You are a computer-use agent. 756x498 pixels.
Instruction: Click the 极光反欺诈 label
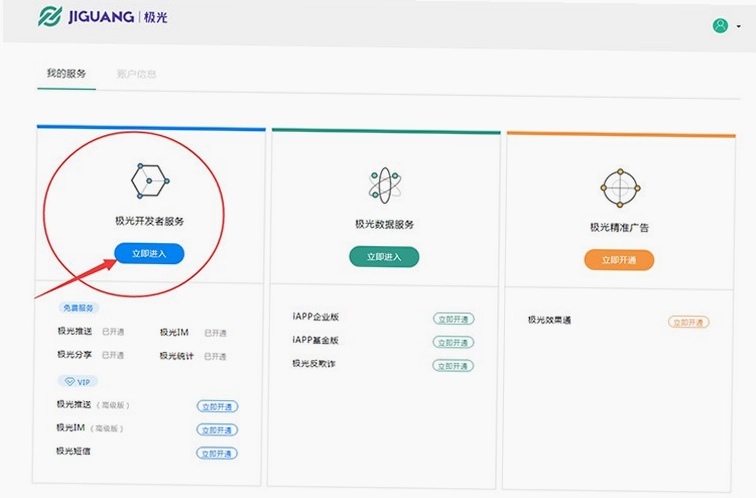point(313,363)
